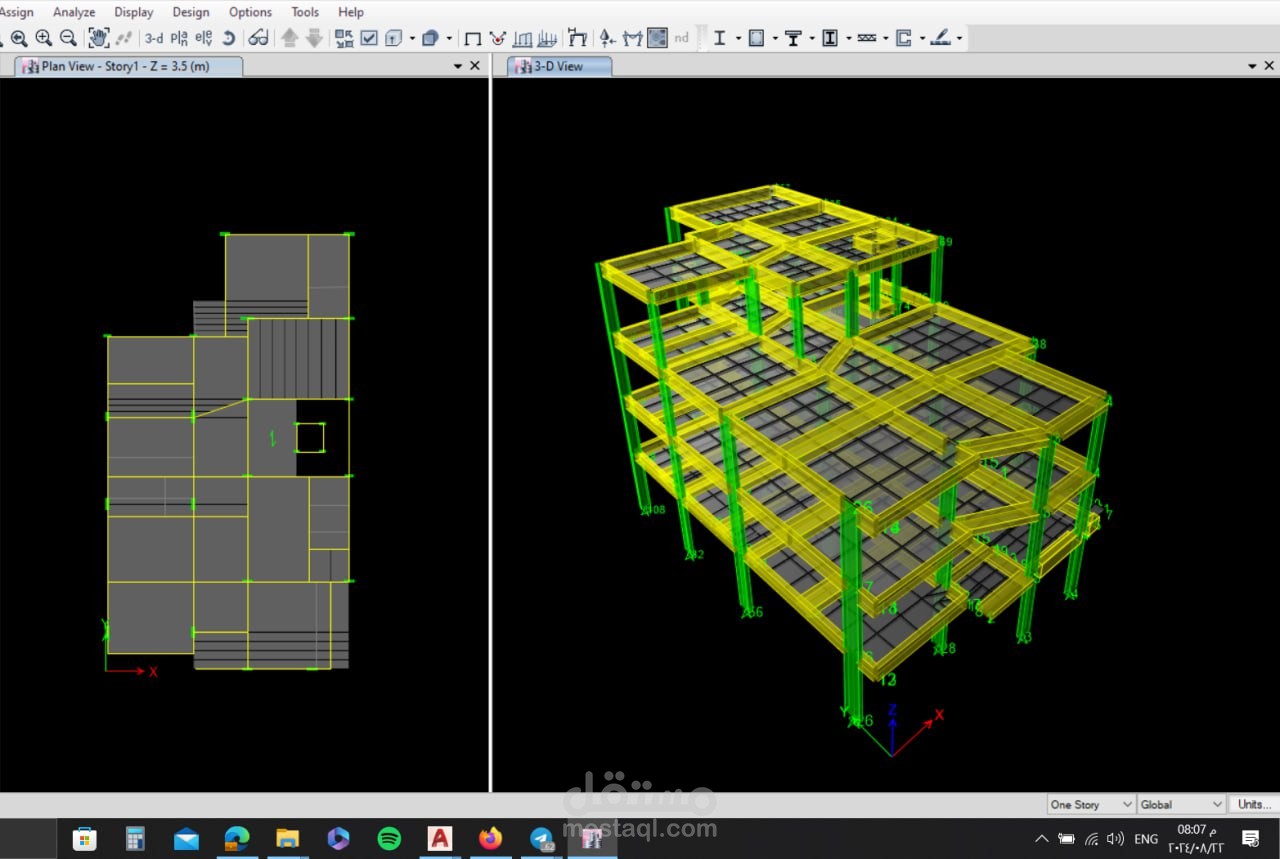1280x859 pixels.
Task: Click the 3D extrusion cube icon
Action: pyautogui.click(x=431, y=38)
